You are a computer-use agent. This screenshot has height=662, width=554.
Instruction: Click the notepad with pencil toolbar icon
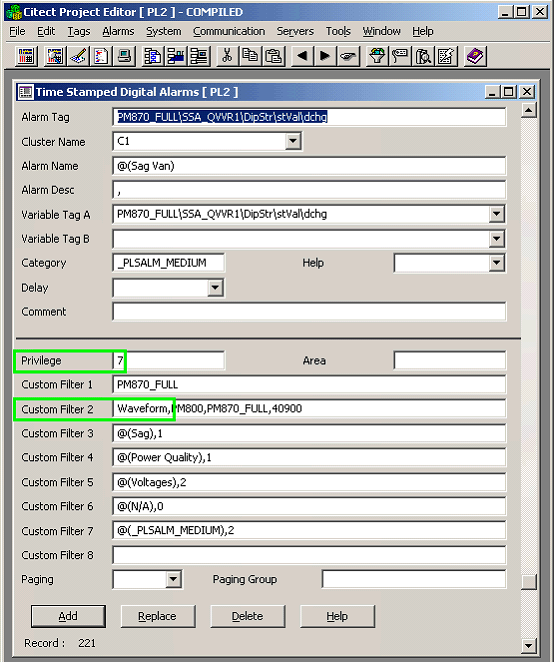coord(447,56)
